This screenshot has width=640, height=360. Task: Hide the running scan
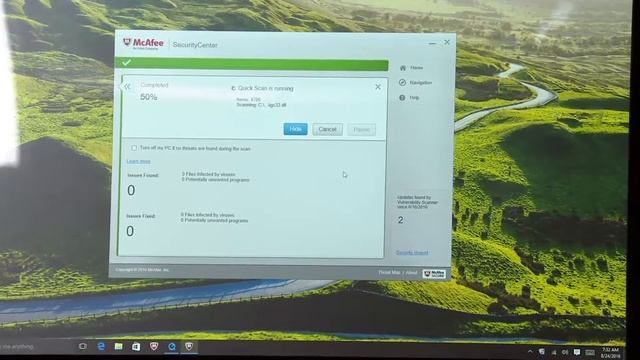pyautogui.click(x=296, y=129)
